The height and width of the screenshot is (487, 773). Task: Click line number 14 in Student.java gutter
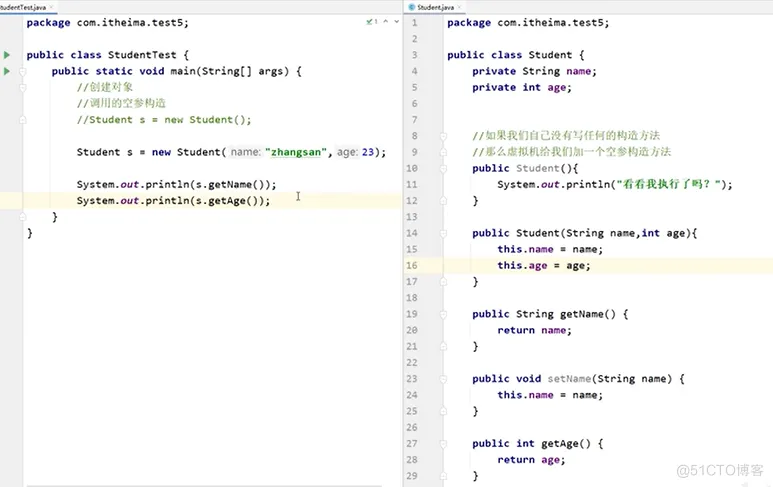(412, 233)
